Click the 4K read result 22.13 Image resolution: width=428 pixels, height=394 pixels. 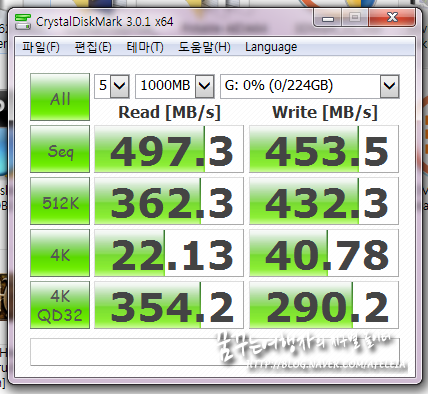169,253
